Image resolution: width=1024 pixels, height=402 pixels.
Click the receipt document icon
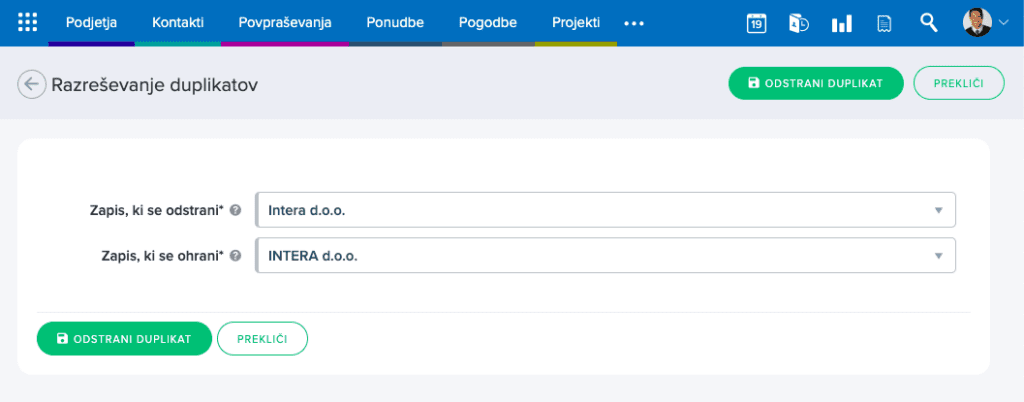(884, 23)
